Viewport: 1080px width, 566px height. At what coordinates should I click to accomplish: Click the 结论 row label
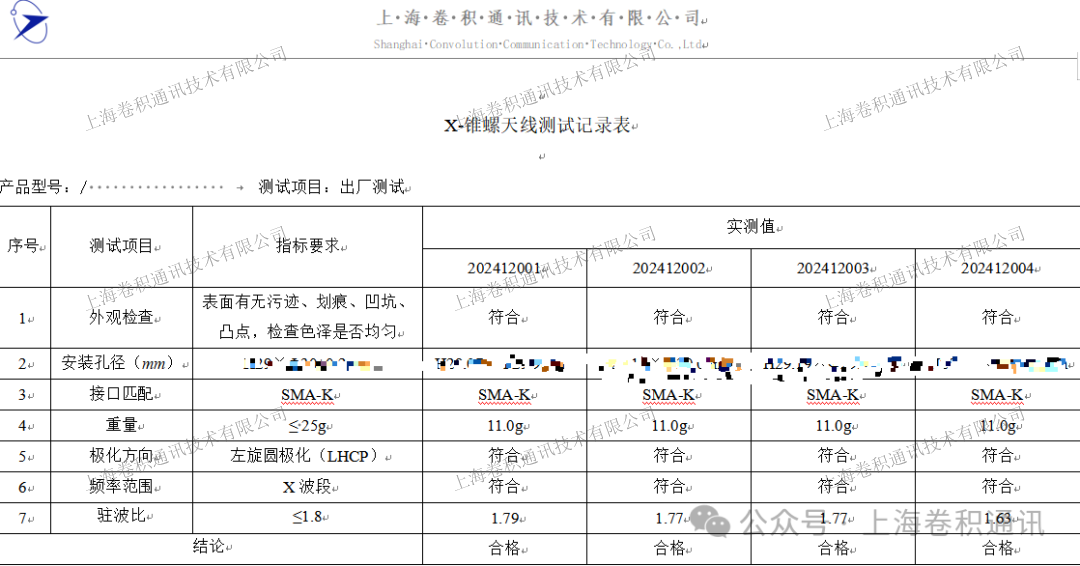pyautogui.click(x=209, y=547)
